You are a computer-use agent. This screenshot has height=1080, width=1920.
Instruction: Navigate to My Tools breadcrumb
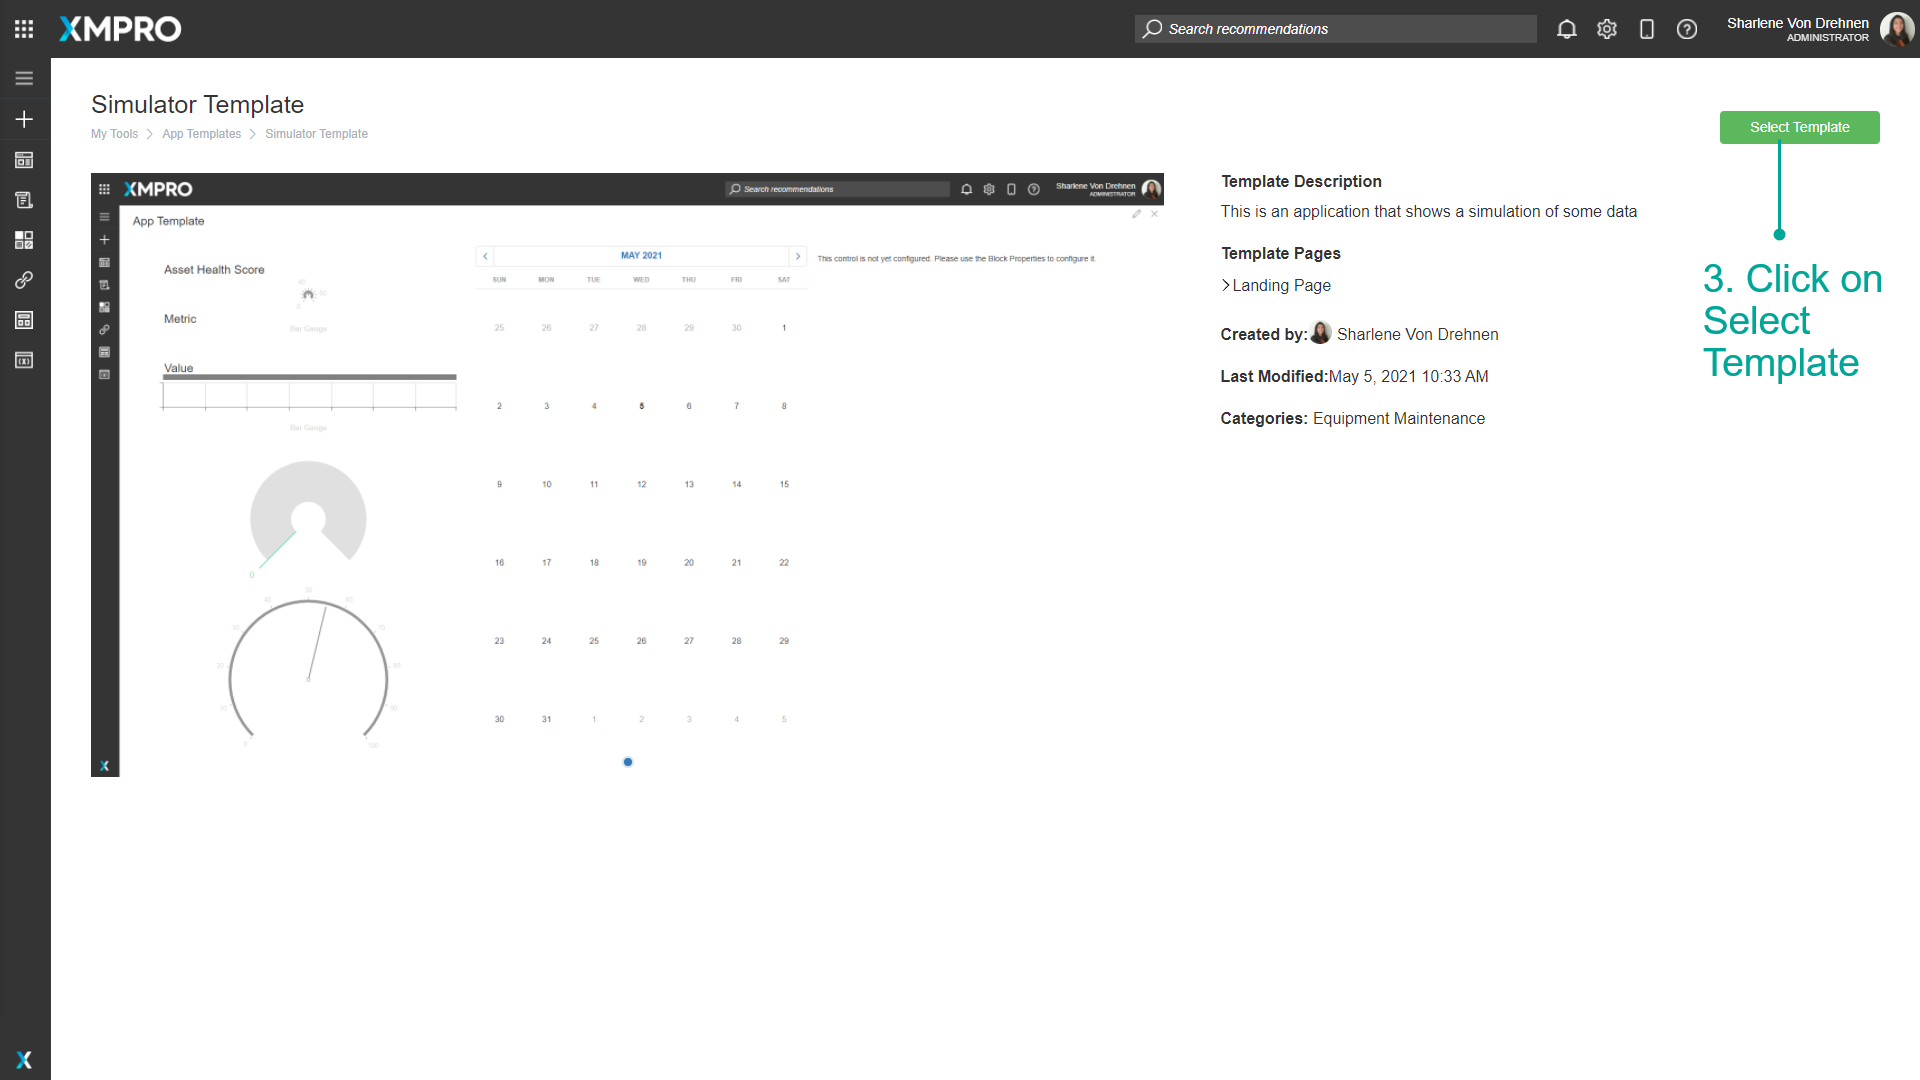(114, 133)
